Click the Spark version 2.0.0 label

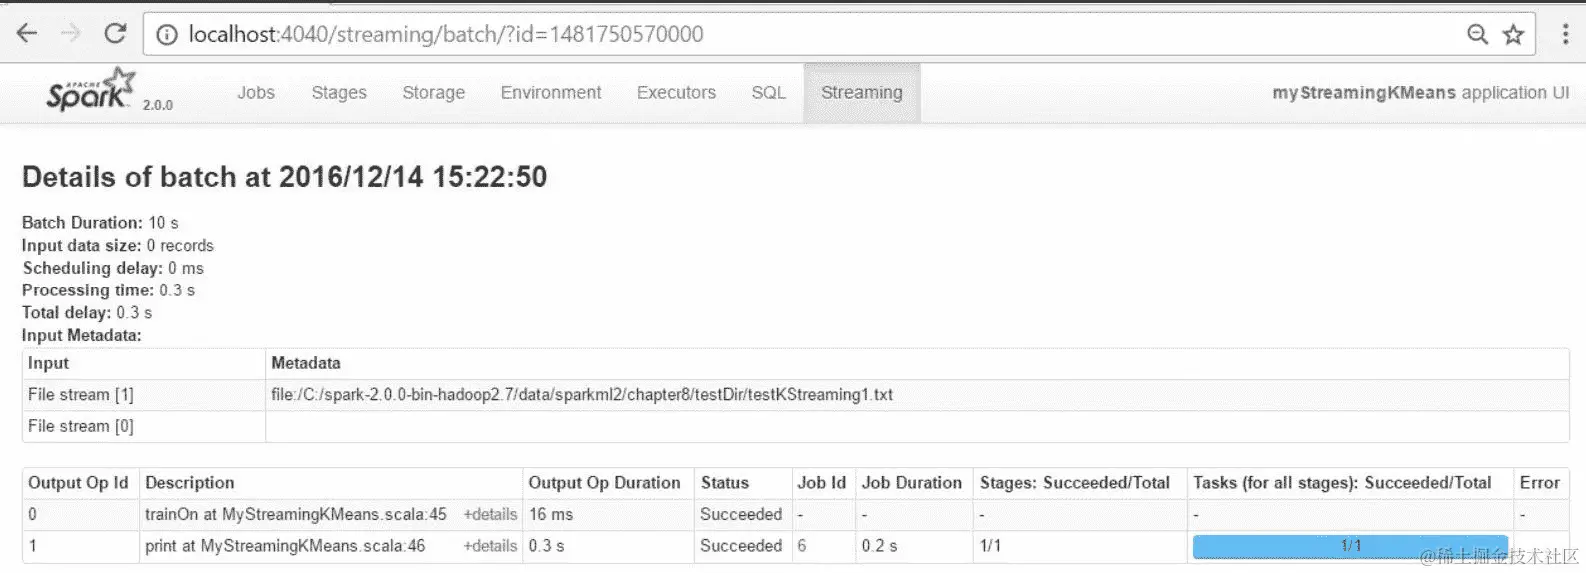pos(158,105)
